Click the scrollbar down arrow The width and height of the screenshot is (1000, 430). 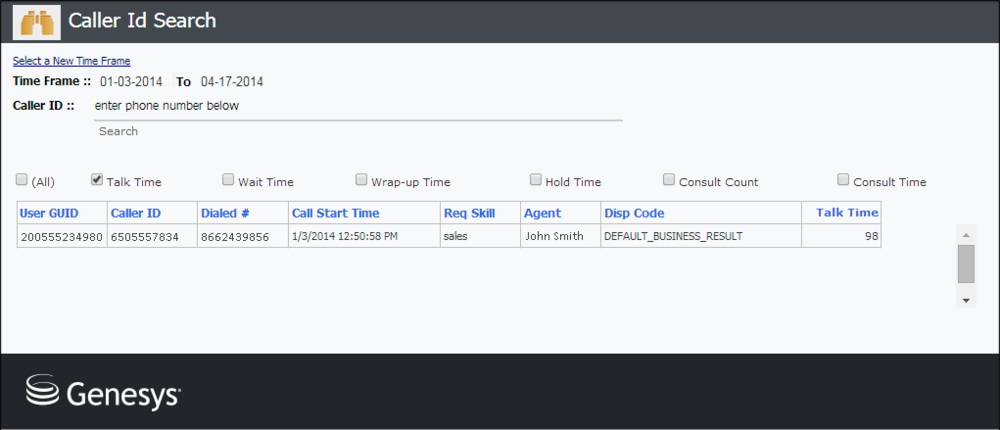coord(966,300)
